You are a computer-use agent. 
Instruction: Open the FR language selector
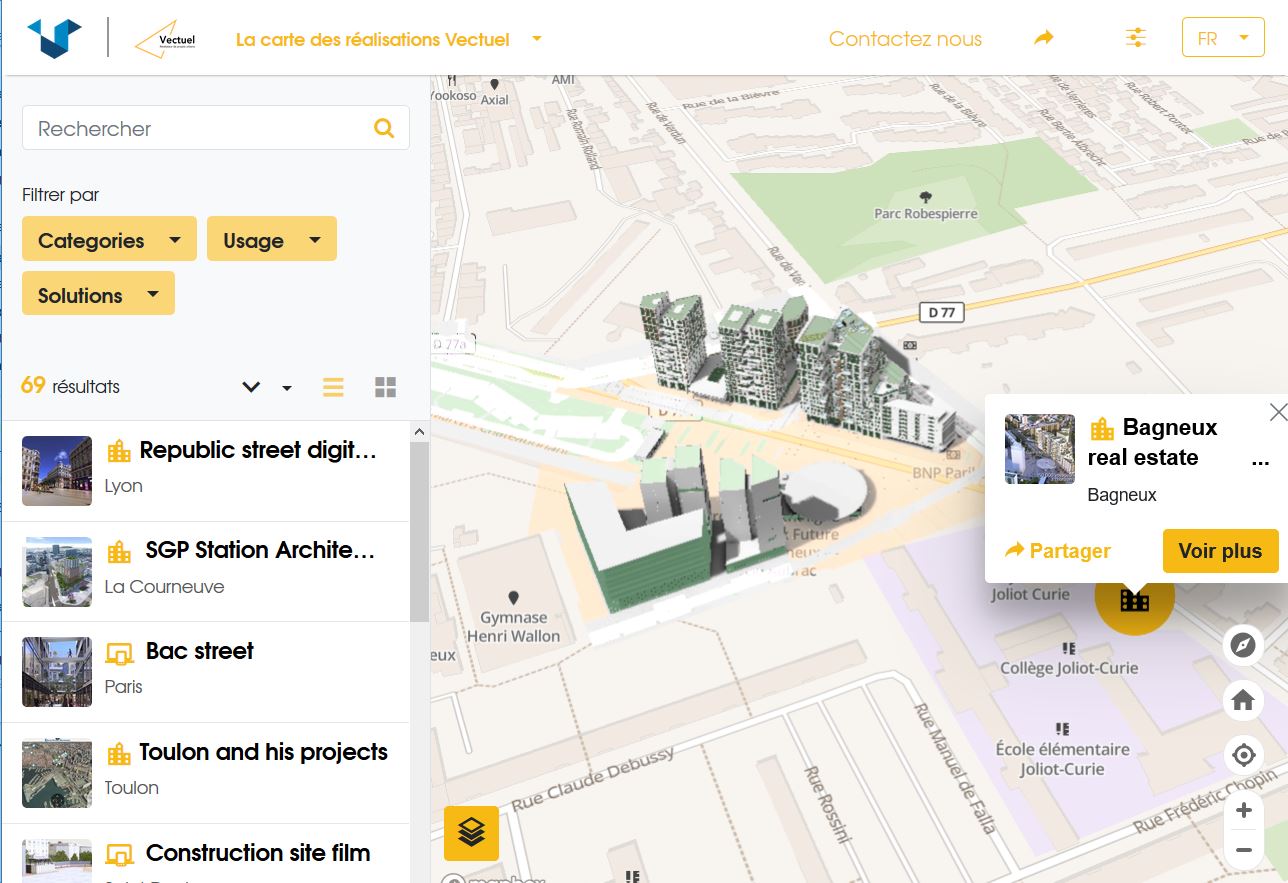coord(1223,38)
